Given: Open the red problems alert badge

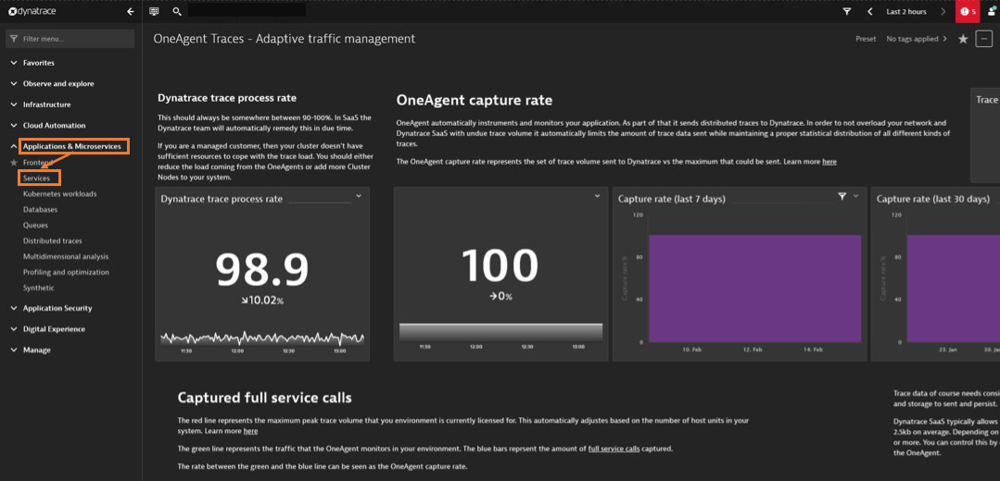Looking at the screenshot, I should click(967, 11).
